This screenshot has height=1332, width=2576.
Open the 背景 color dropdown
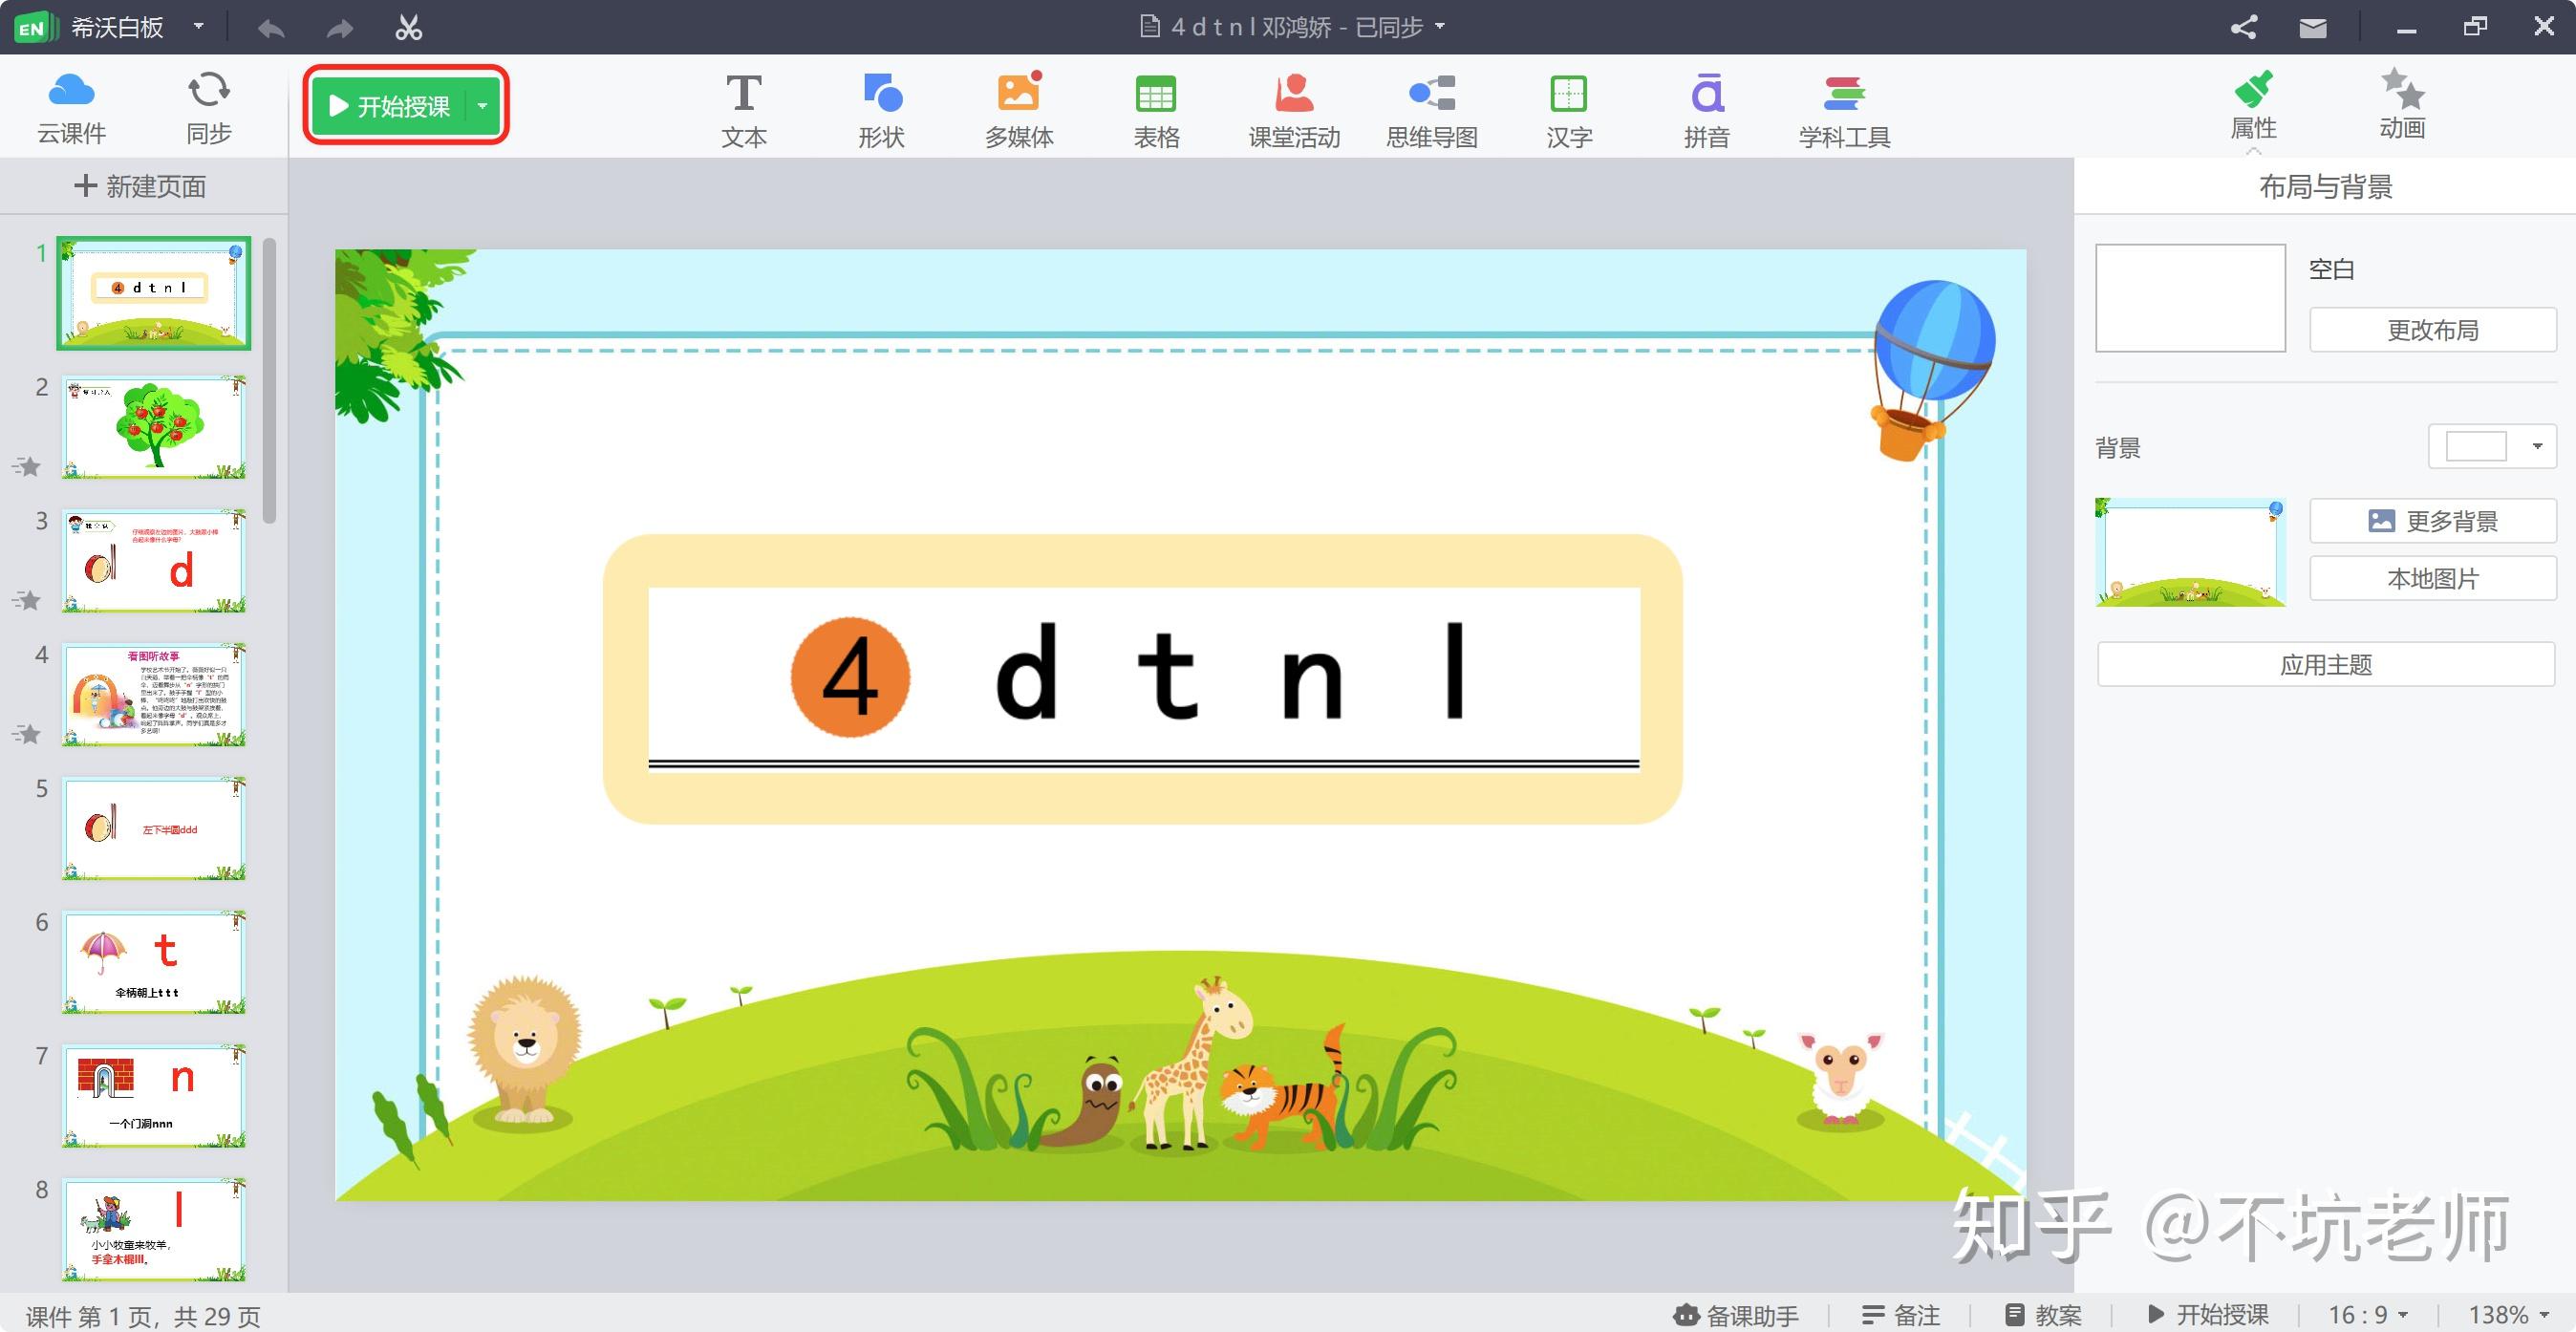[x=2536, y=446]
